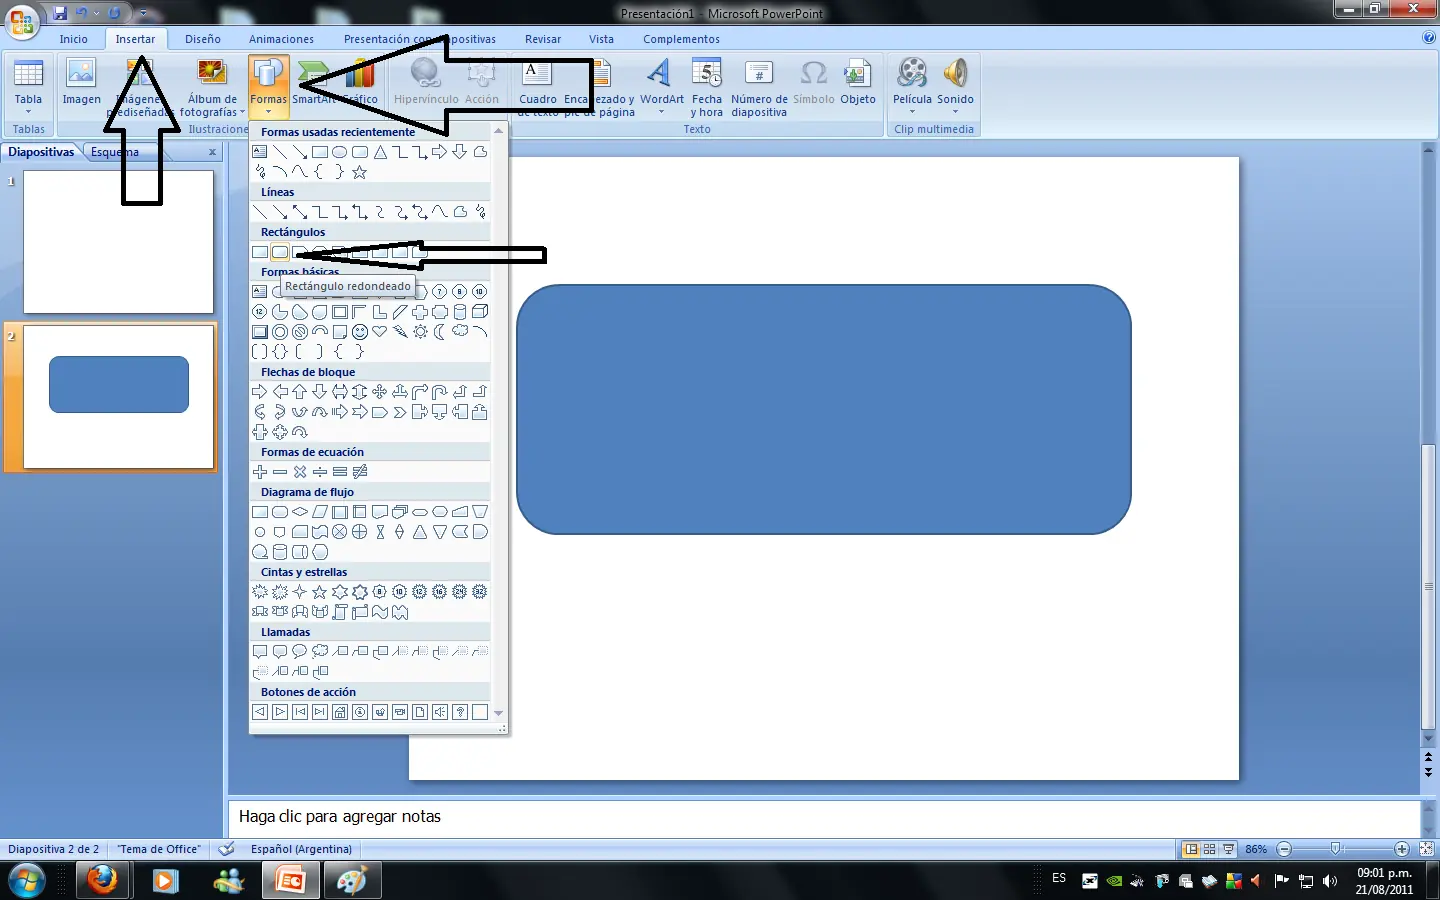Select the Smiley Face basic shape

tap(360, 332)
